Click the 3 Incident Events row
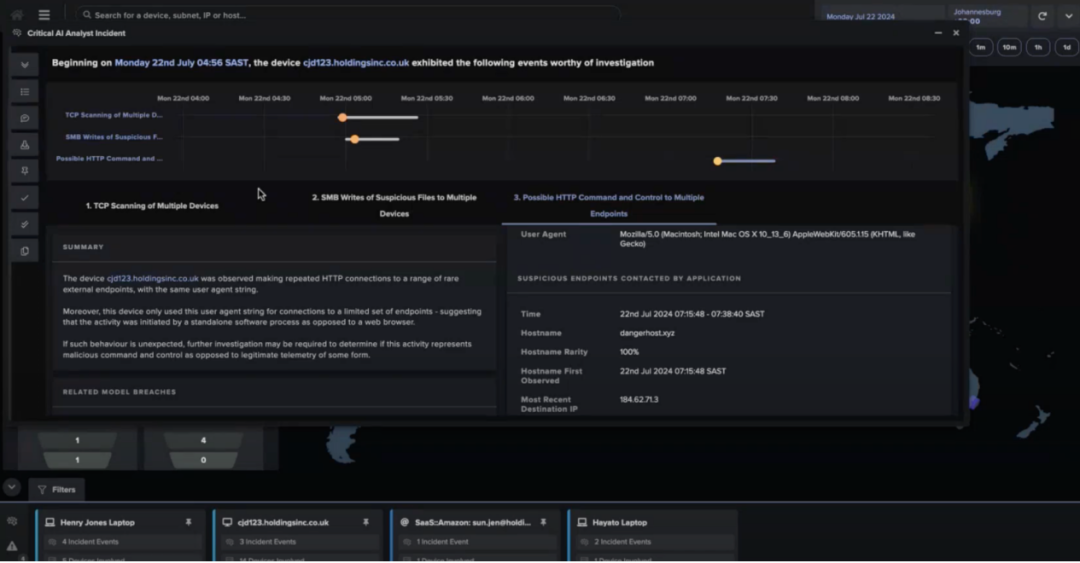The image size is (1080, 563). click(x=302, y=542)
